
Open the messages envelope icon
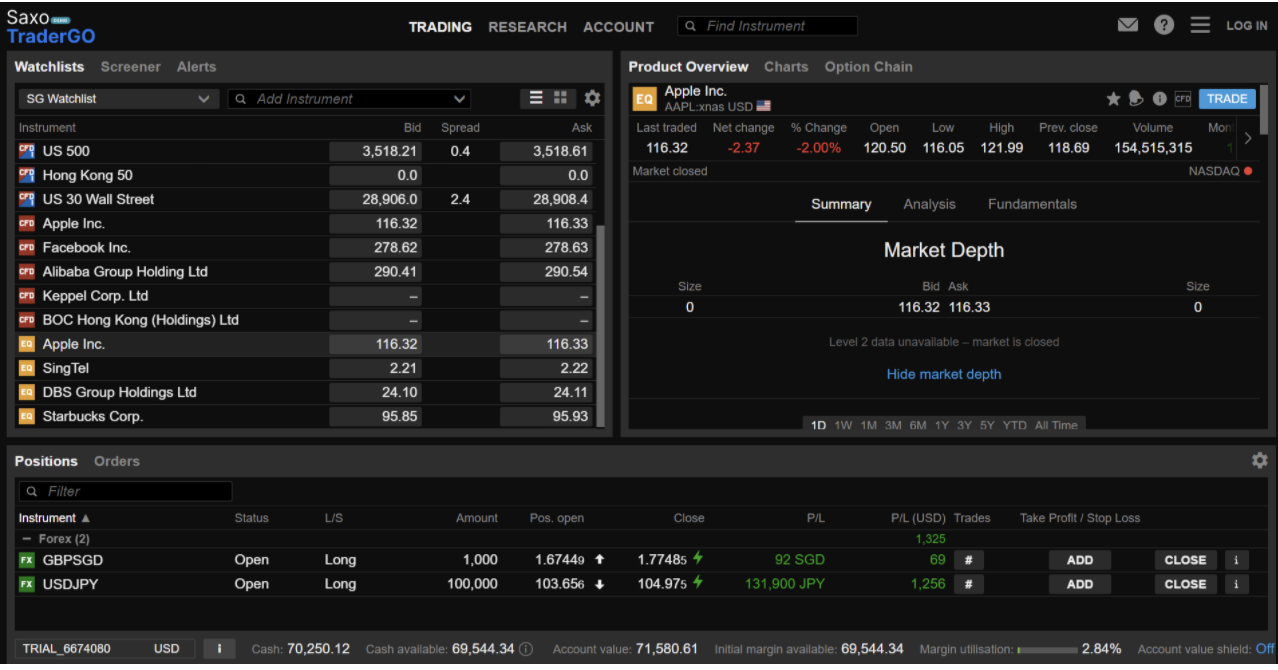[x=1128, y=26]
